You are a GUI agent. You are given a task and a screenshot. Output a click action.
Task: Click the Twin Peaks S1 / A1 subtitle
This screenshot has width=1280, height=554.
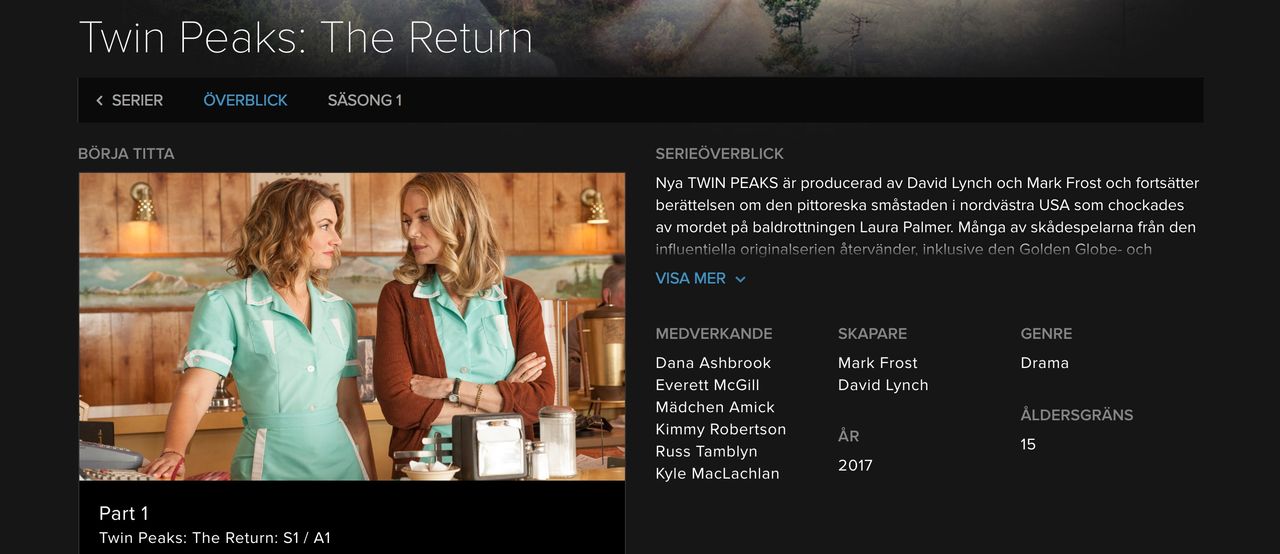pyautogui.click(x=215, y=538)
